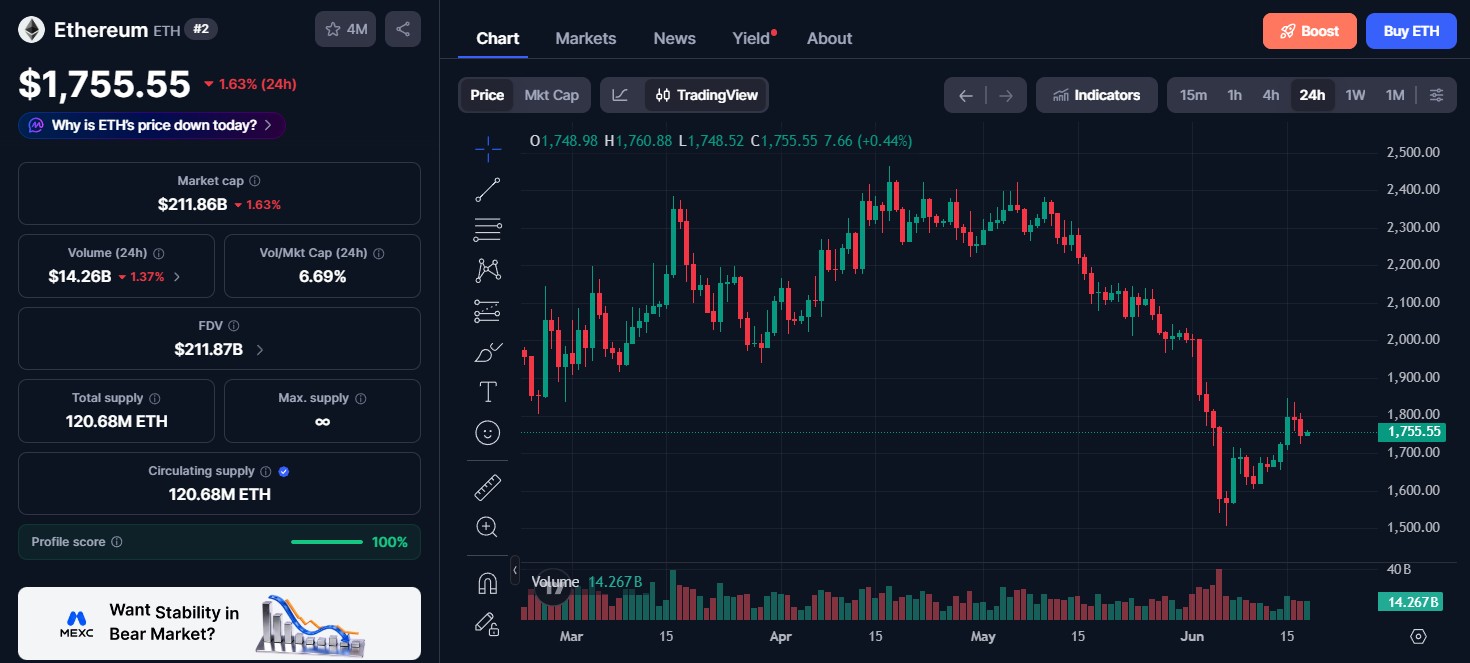Screen dimensions: 1470x663
Task: Click Profile score info icon
Action: [117, 542]
